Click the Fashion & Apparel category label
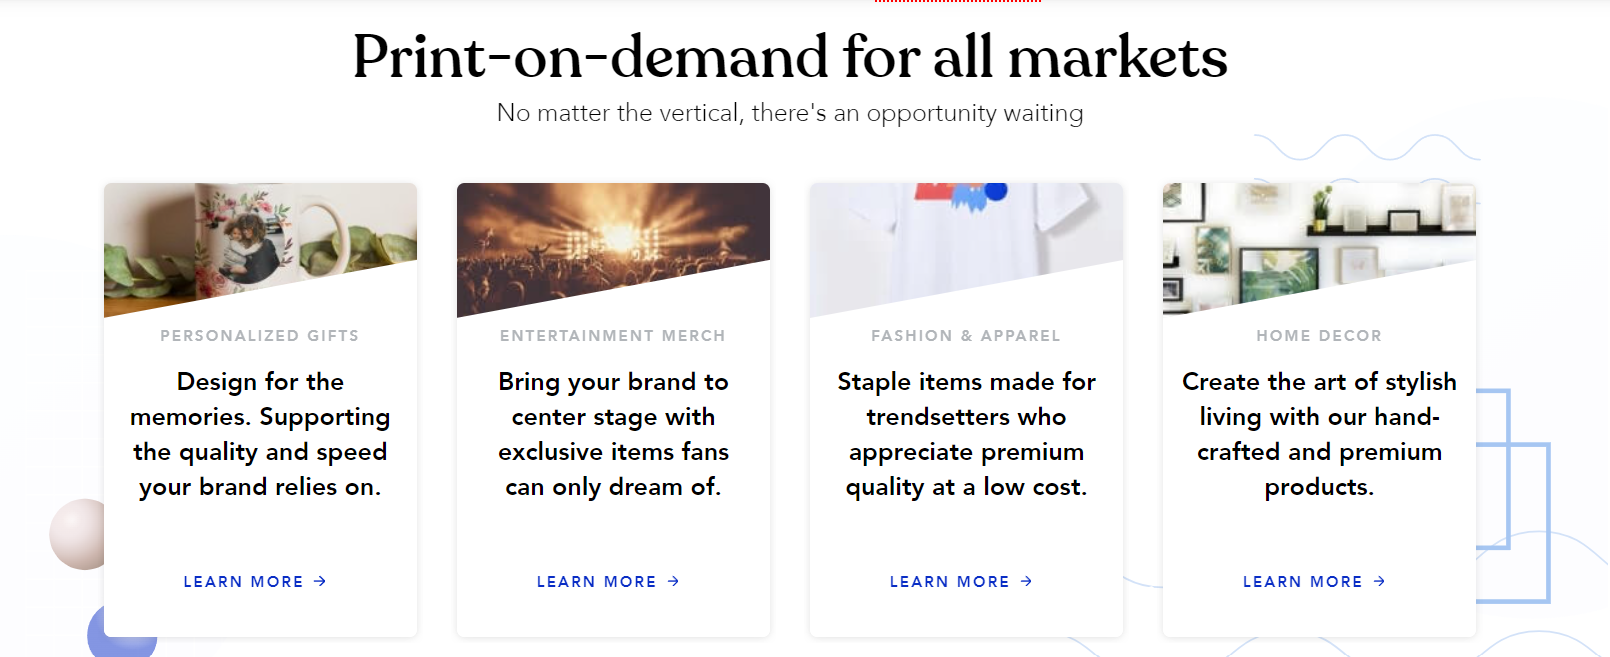Screen dimensions: 1610x657 (x=966, y=336)
